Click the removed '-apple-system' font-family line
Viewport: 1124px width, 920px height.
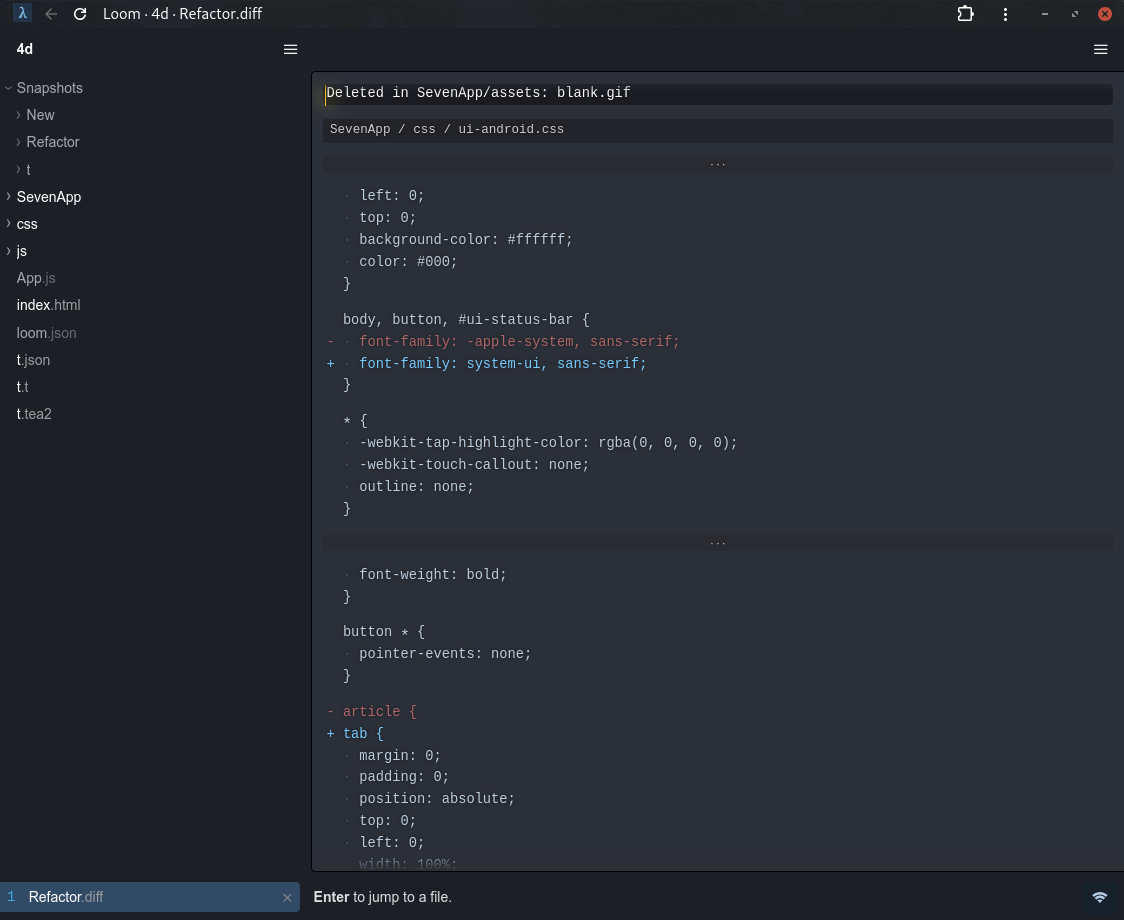(x=519, y=342)
